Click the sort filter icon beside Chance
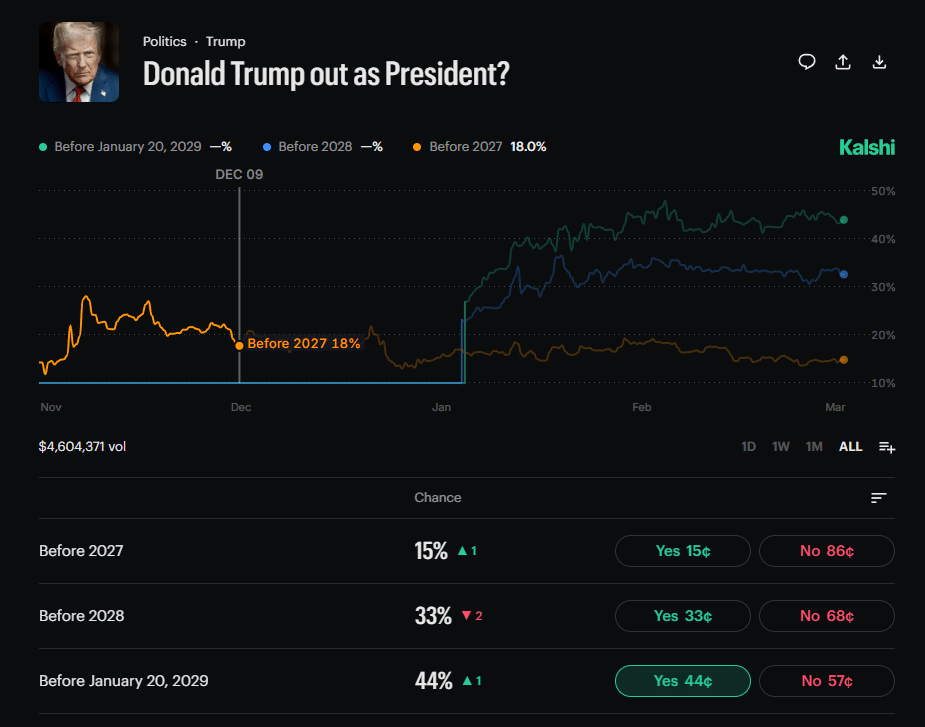The width and height of the screenshot is (925, 727). click(x=879, y=498)
